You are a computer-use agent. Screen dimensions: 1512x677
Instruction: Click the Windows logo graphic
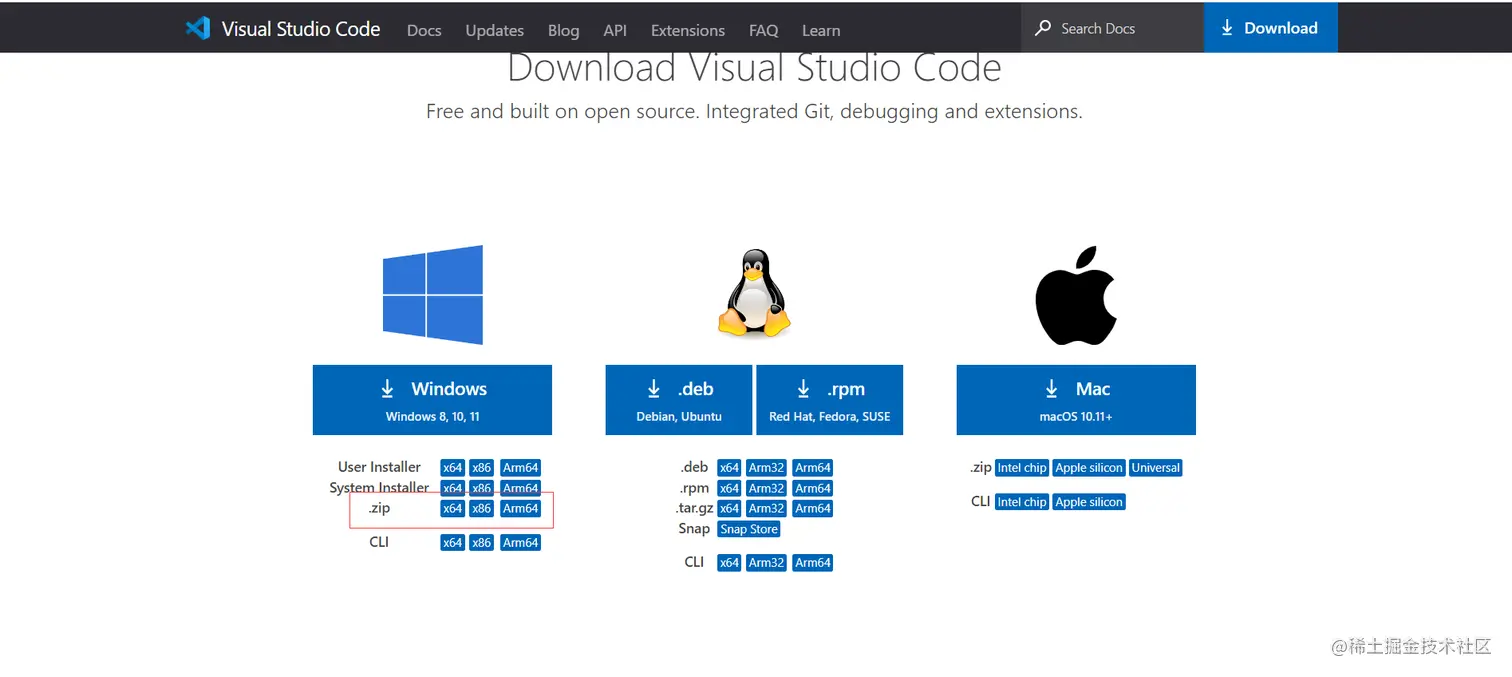(x=433, y=295)
